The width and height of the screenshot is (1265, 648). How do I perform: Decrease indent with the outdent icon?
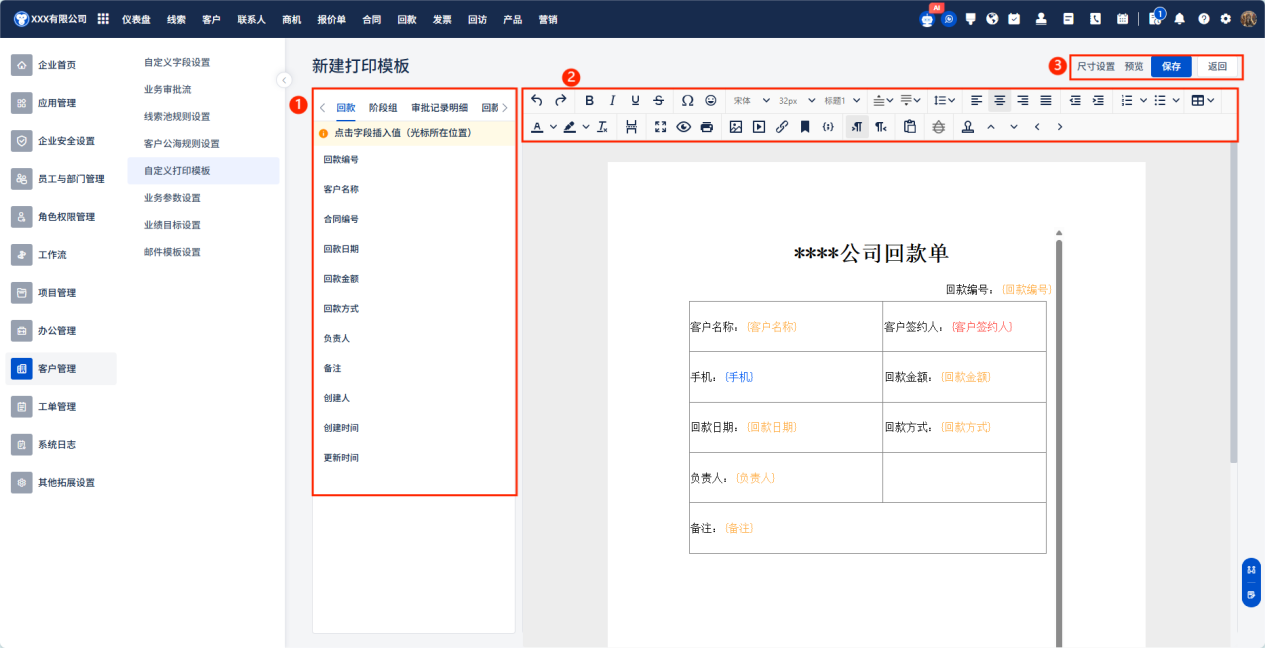point(1075,100)
